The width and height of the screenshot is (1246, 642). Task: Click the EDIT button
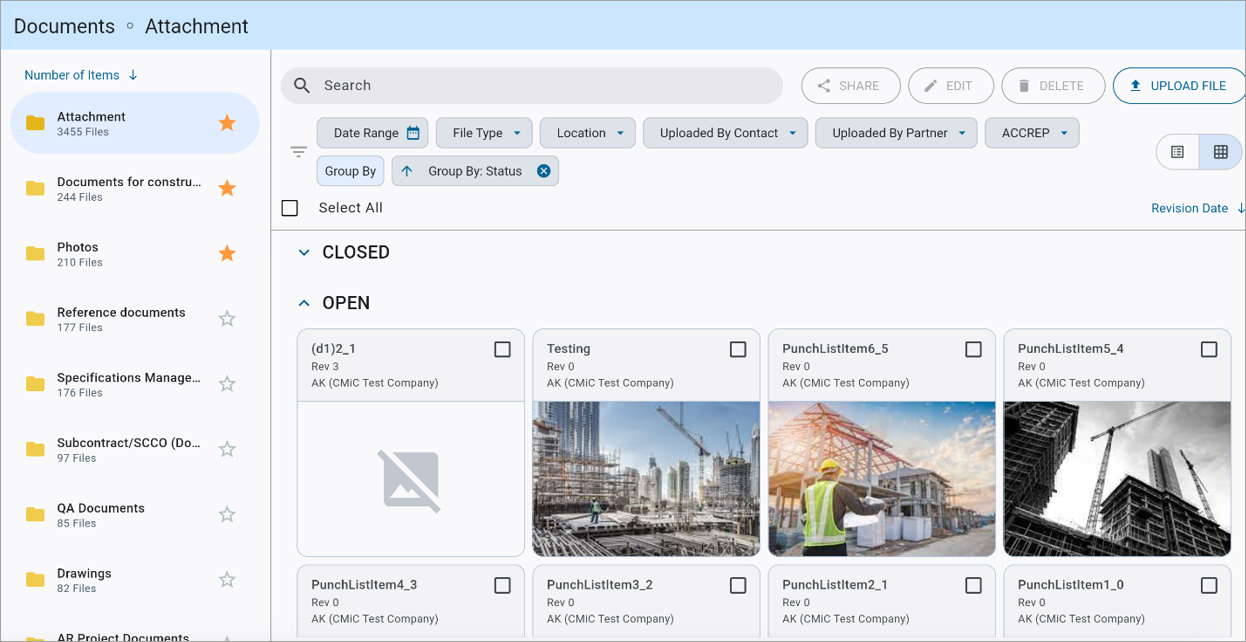pos(951,86)
